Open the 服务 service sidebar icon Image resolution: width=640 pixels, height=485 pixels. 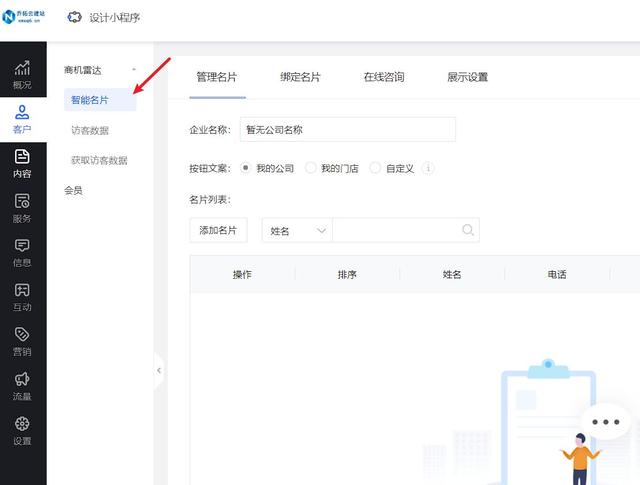click(22, 207)
